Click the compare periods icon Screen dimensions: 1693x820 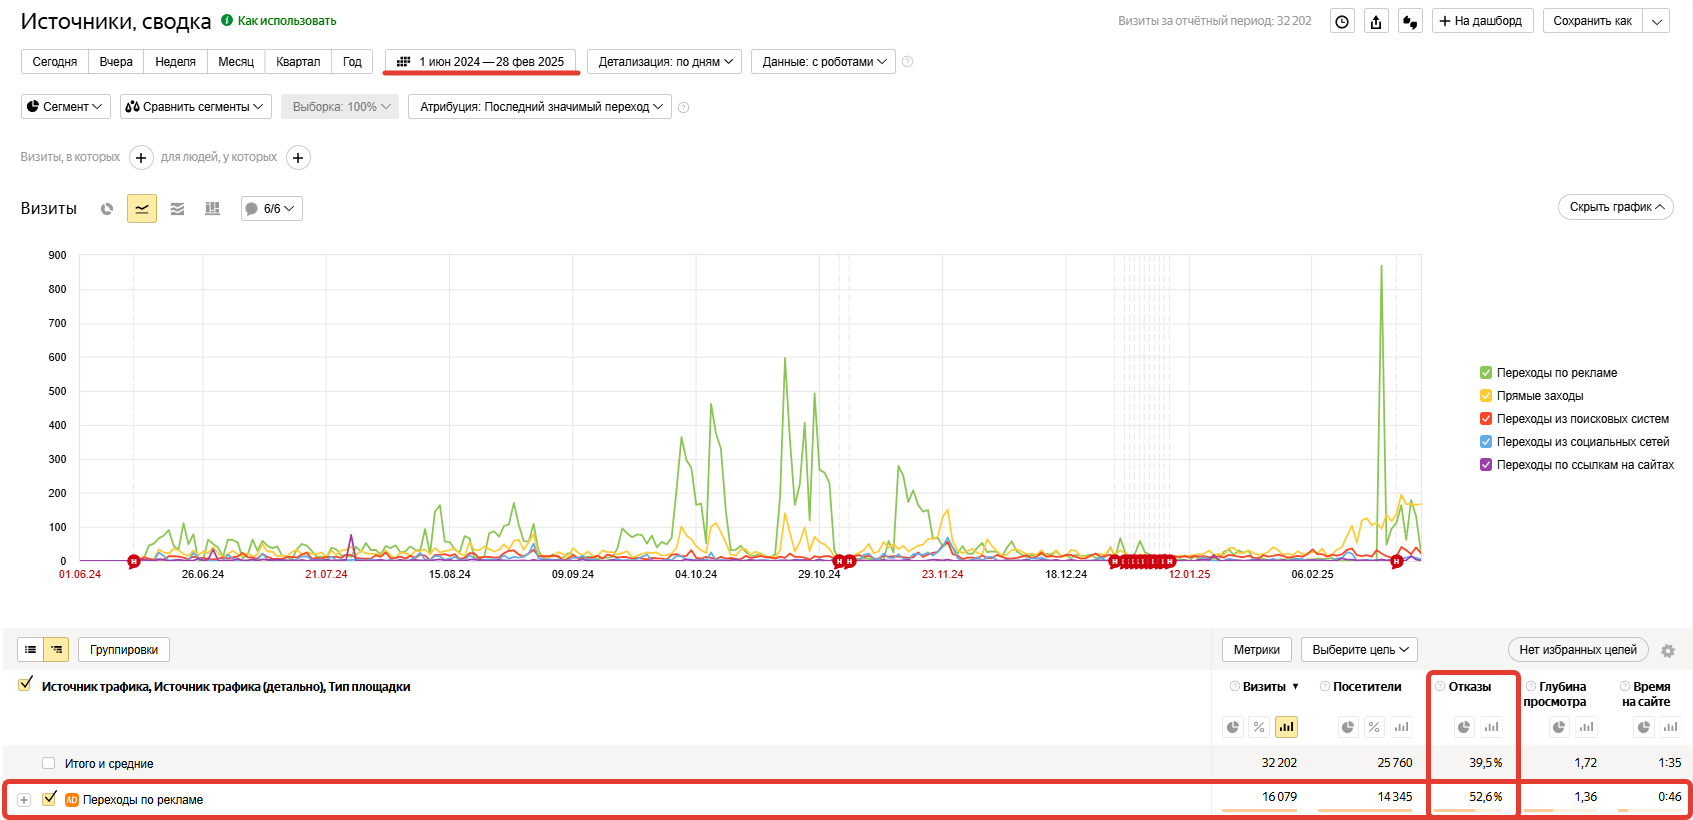click(x=1410, y=21)
